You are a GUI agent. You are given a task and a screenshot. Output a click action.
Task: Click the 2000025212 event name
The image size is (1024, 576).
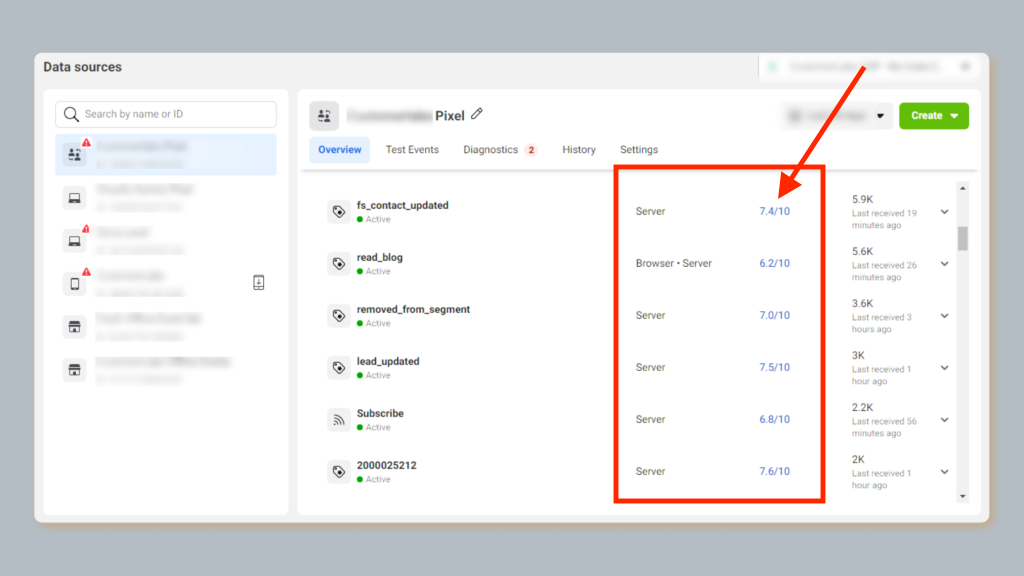point(387,466)
